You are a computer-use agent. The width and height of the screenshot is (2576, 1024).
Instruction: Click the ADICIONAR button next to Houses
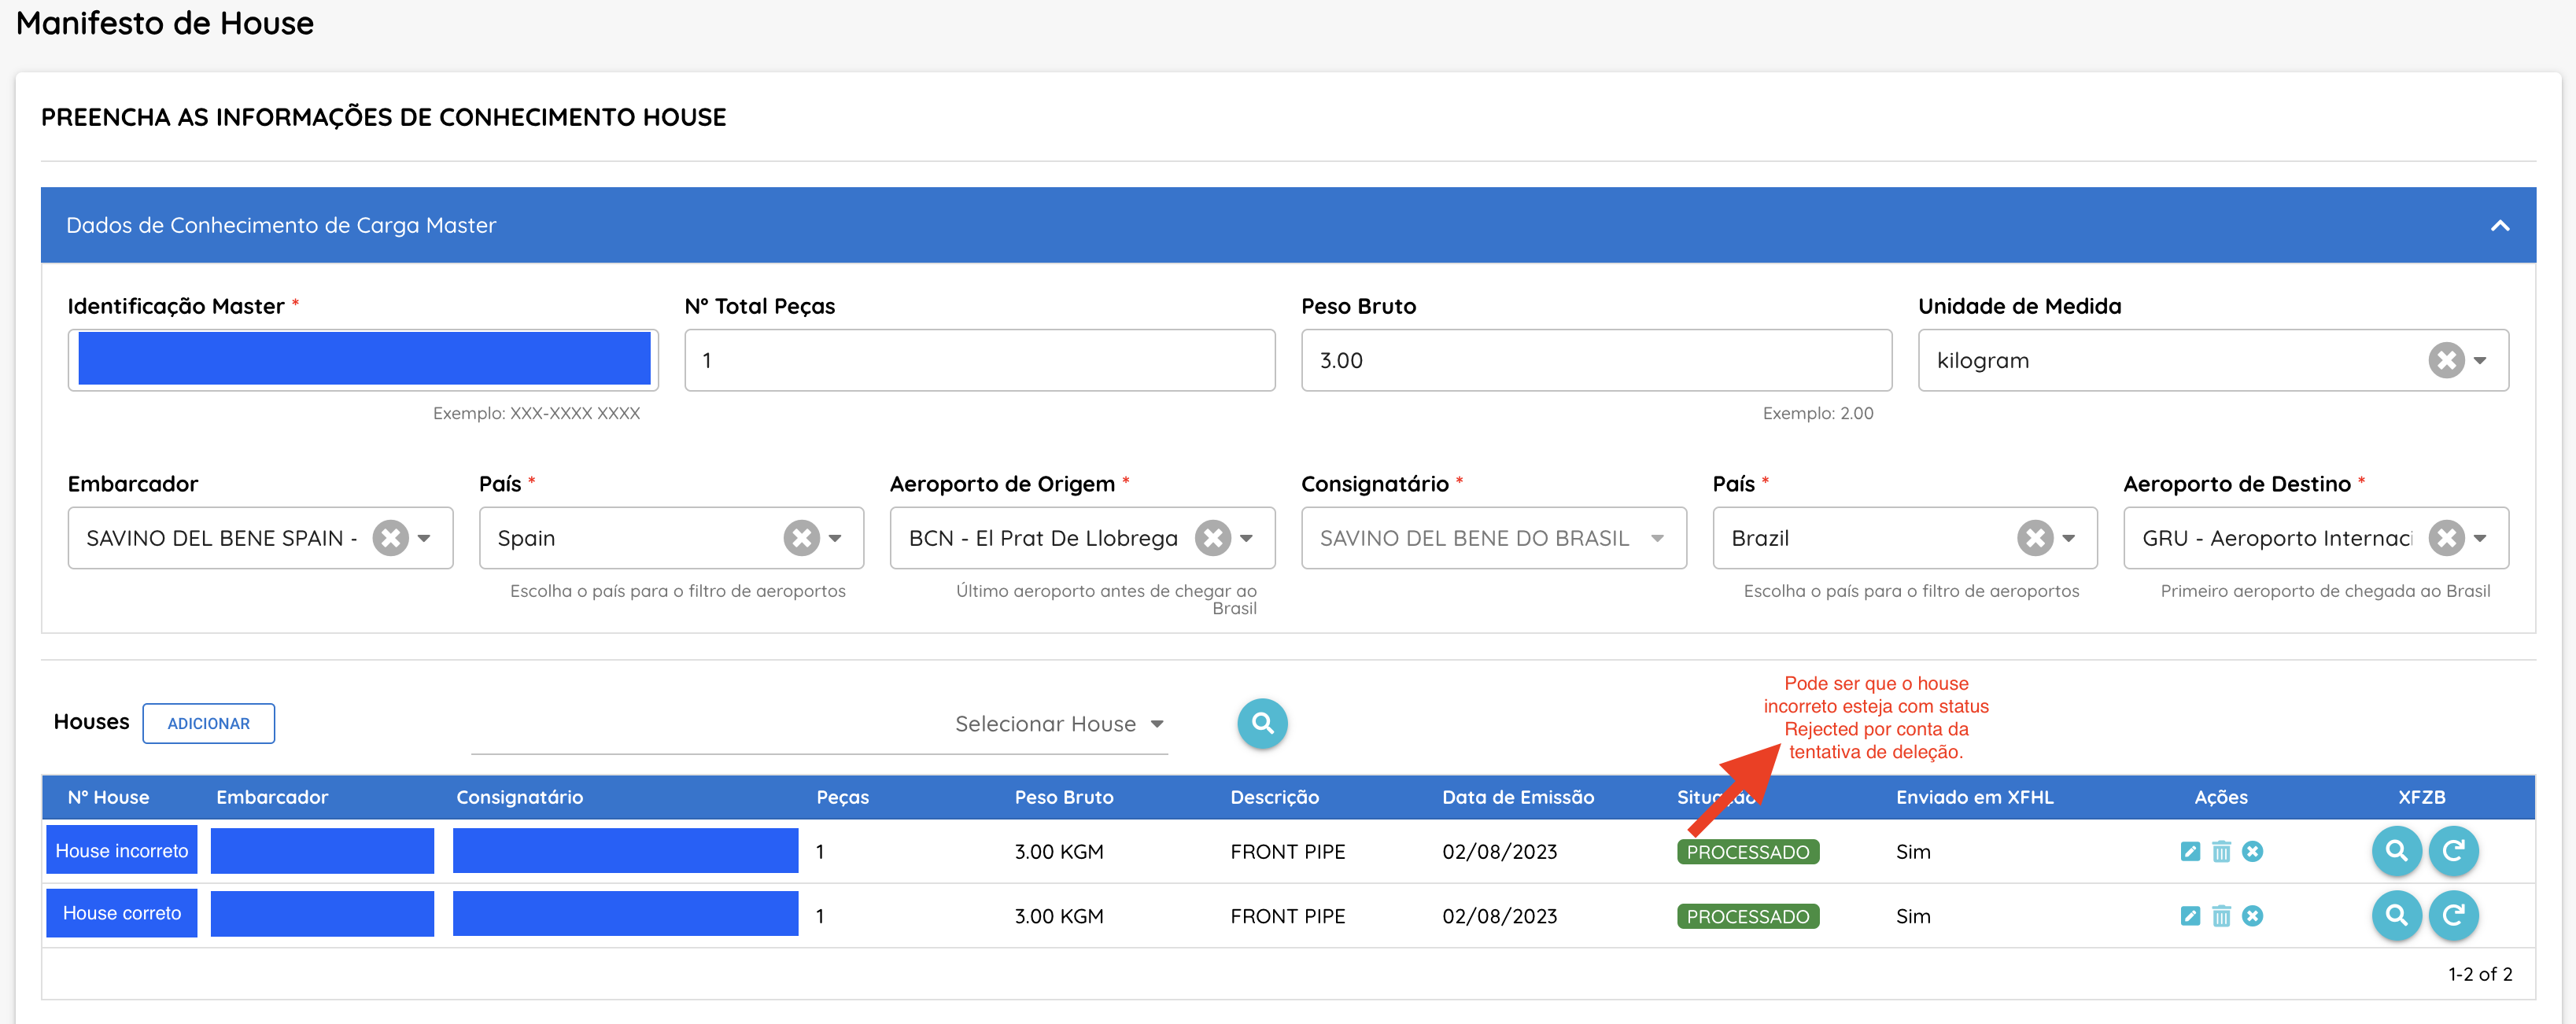click(208, 723)
